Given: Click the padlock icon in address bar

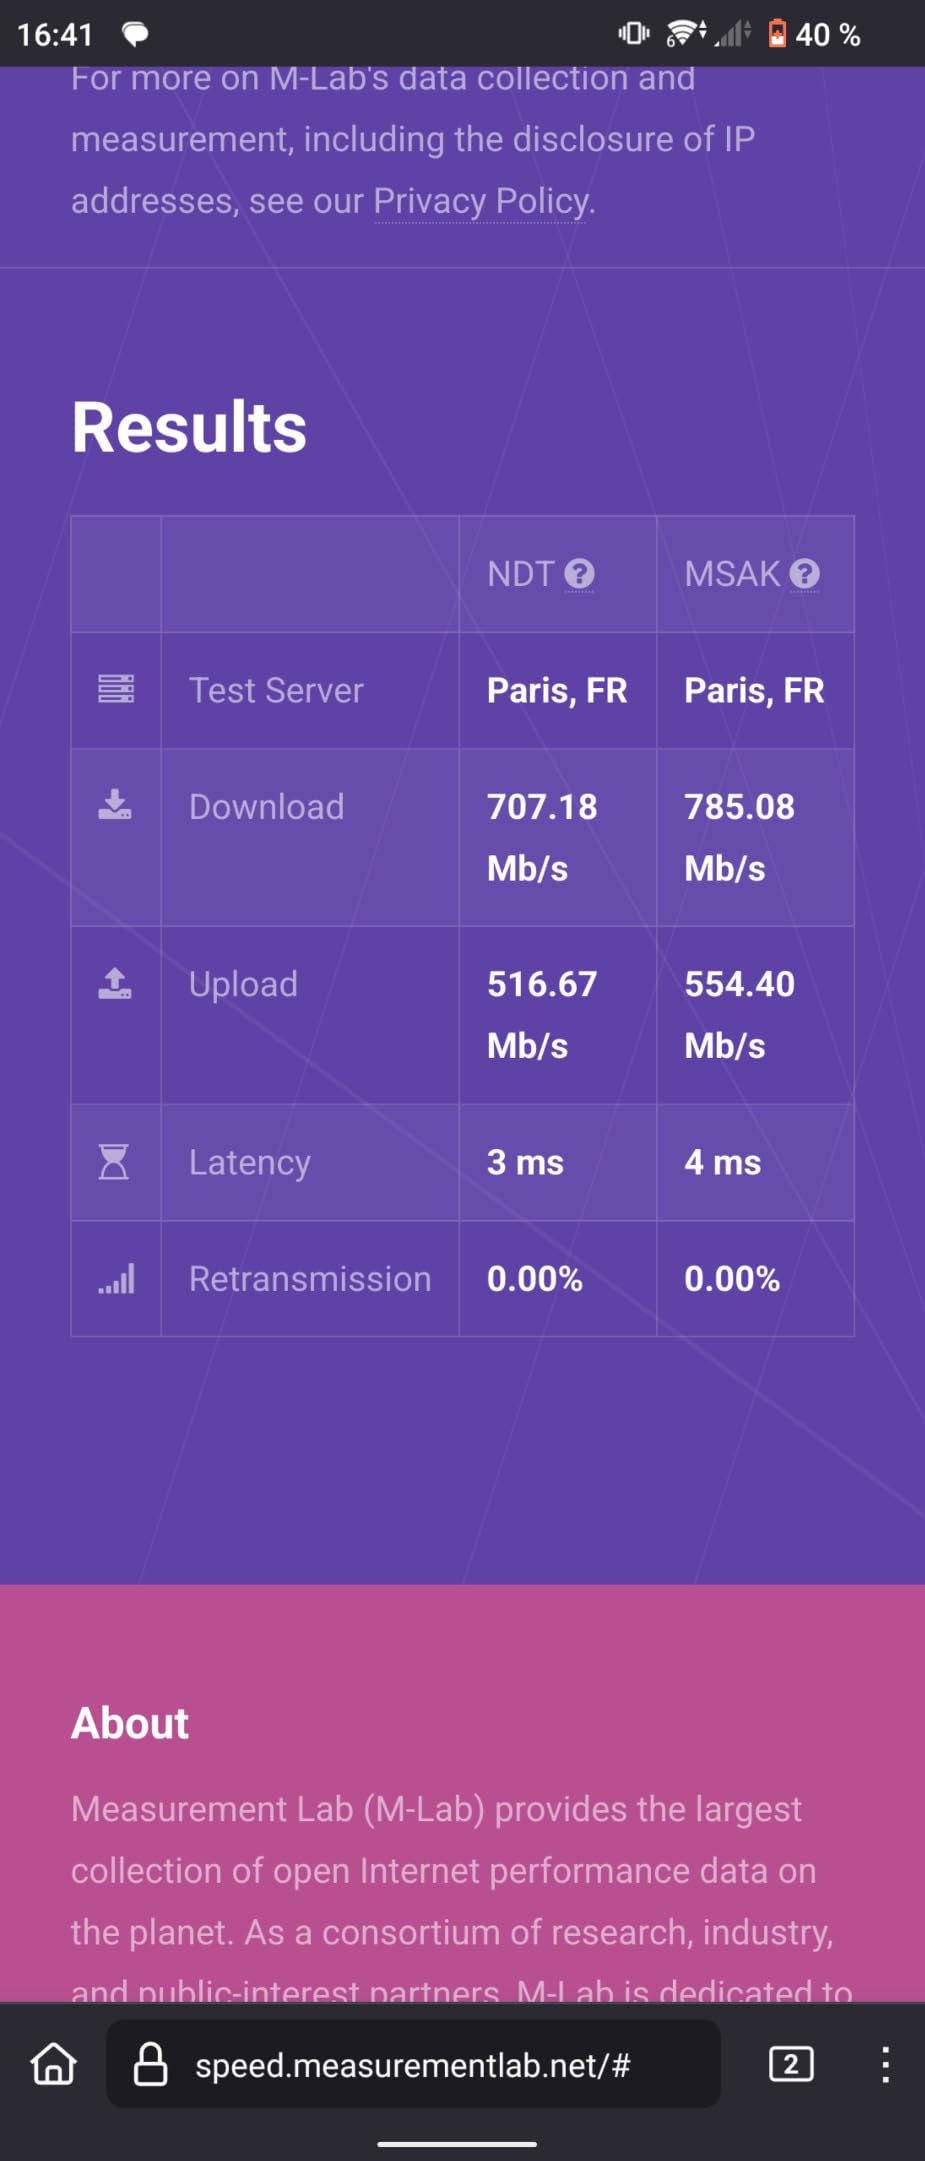Looking at the screenshot, I should 151,2065.
